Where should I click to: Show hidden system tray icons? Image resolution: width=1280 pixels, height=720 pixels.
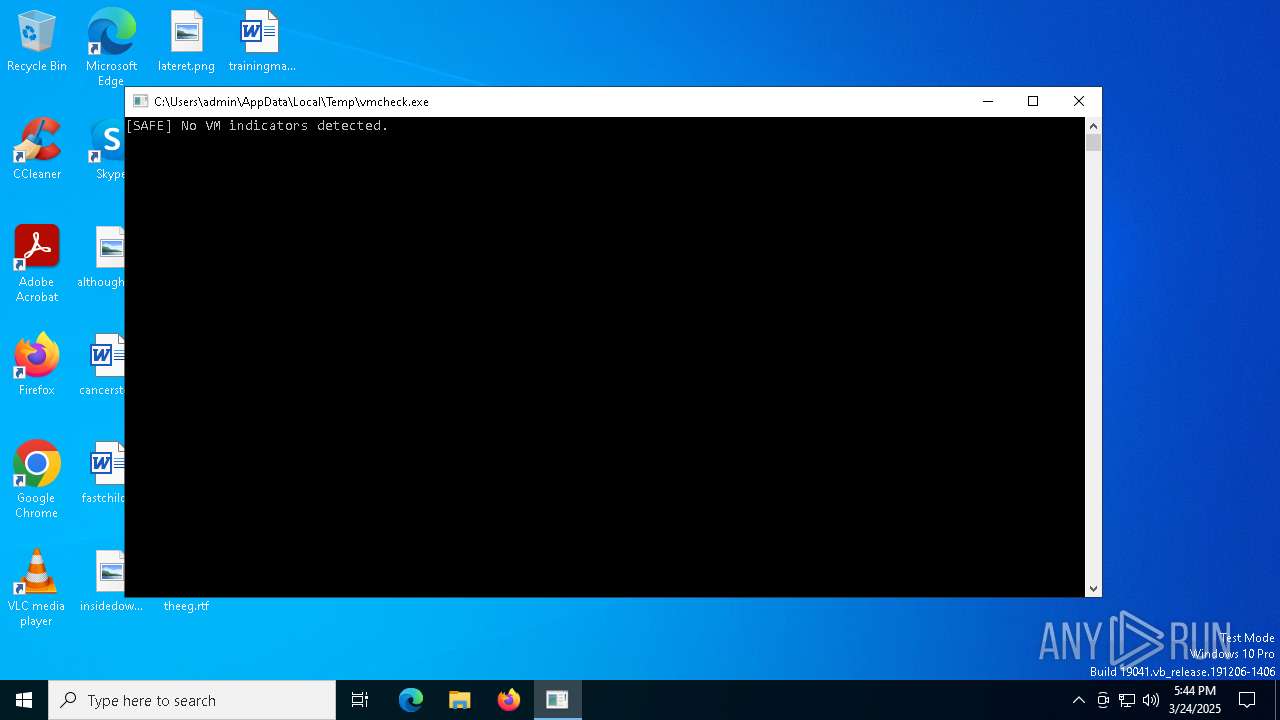1078,700
